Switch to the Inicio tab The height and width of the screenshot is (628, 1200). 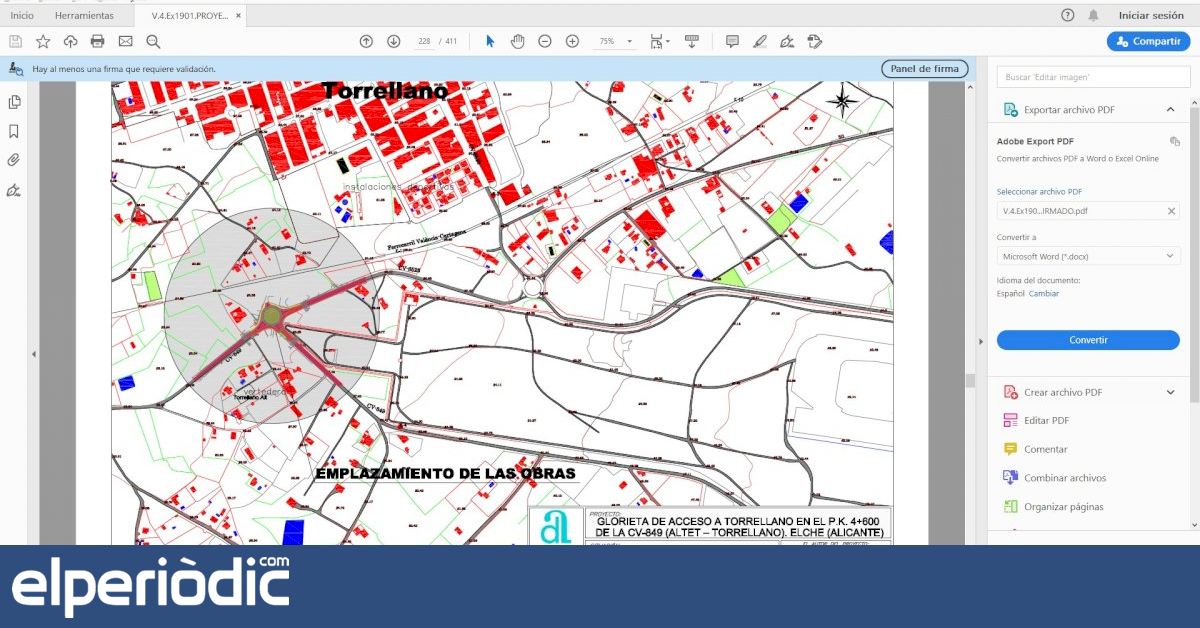(22, 16)
